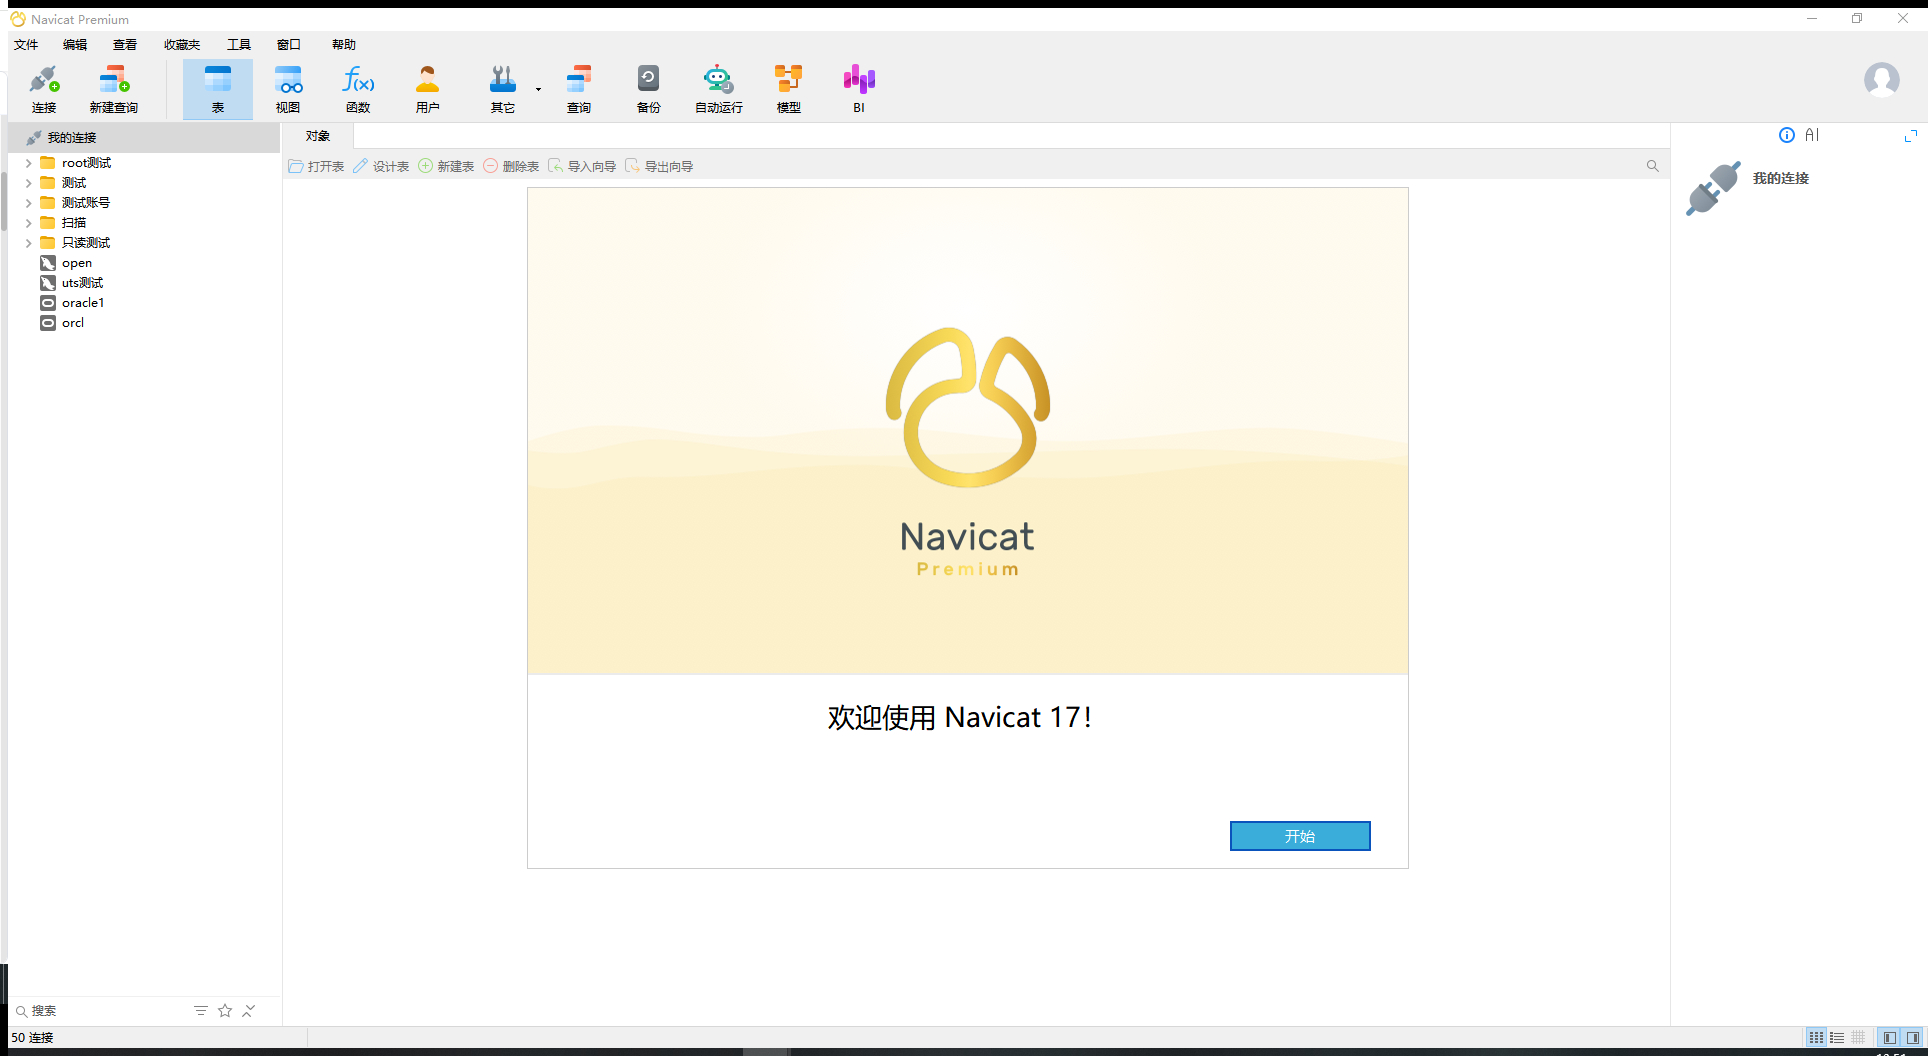Open the 查看 (View) menu
The width and height of the screenshot is (1928, 1056).
pyautogui.click(x=125, y=45)
